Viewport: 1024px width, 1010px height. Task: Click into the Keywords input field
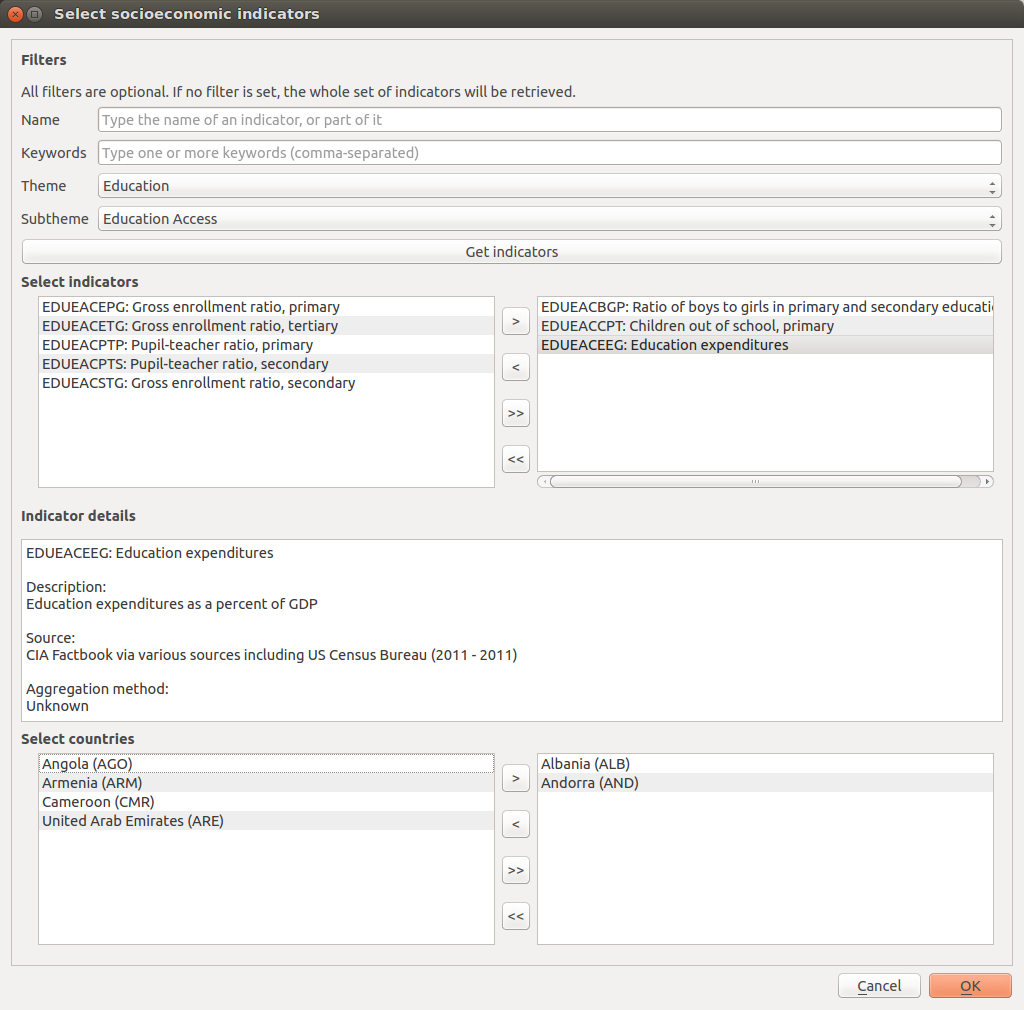(549, 153)
